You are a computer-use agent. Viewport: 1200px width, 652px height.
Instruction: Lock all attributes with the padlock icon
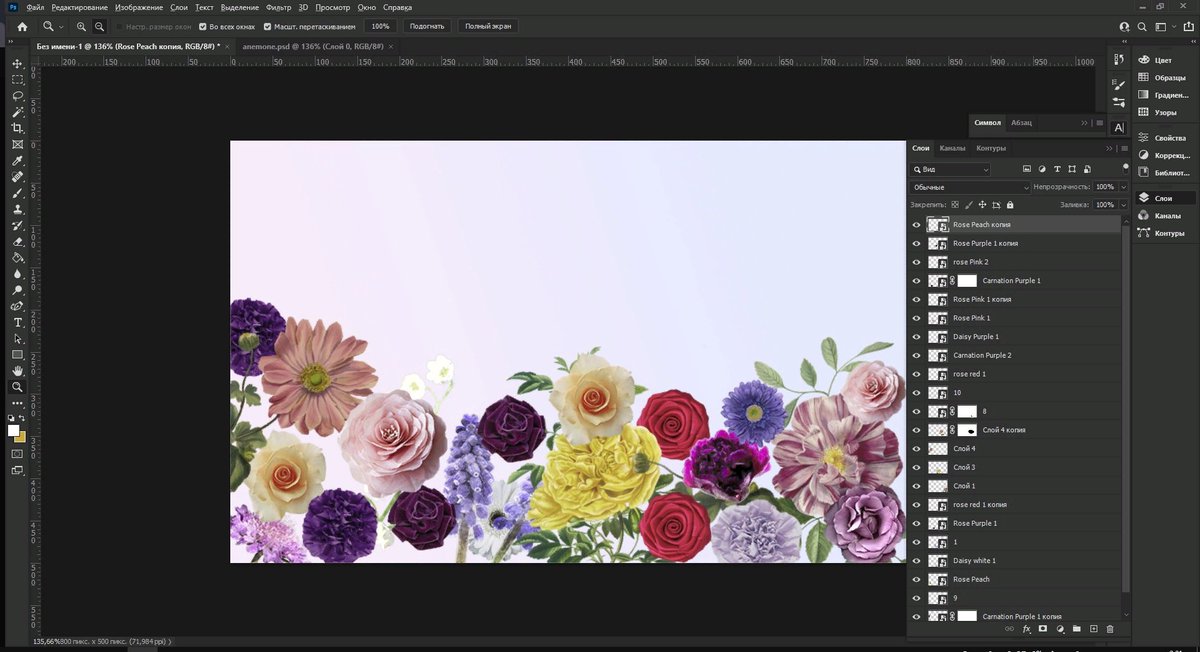coord(1010,205)
